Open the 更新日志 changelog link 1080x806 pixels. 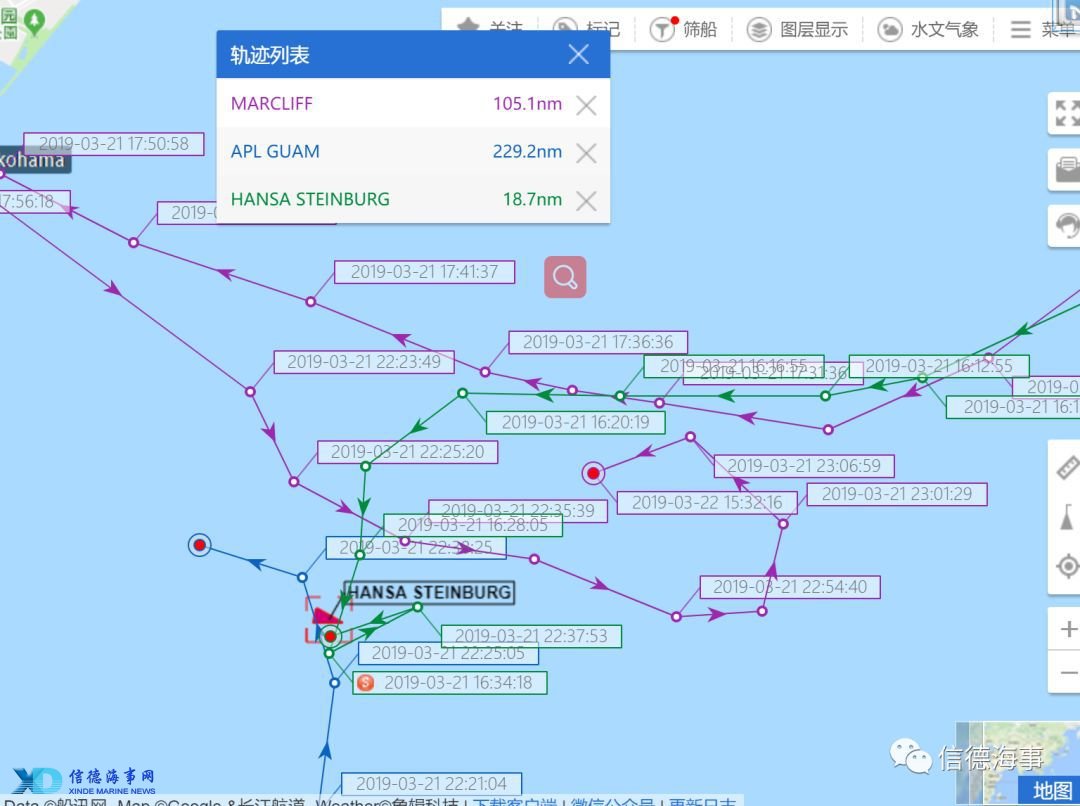[x=702, y=802]
